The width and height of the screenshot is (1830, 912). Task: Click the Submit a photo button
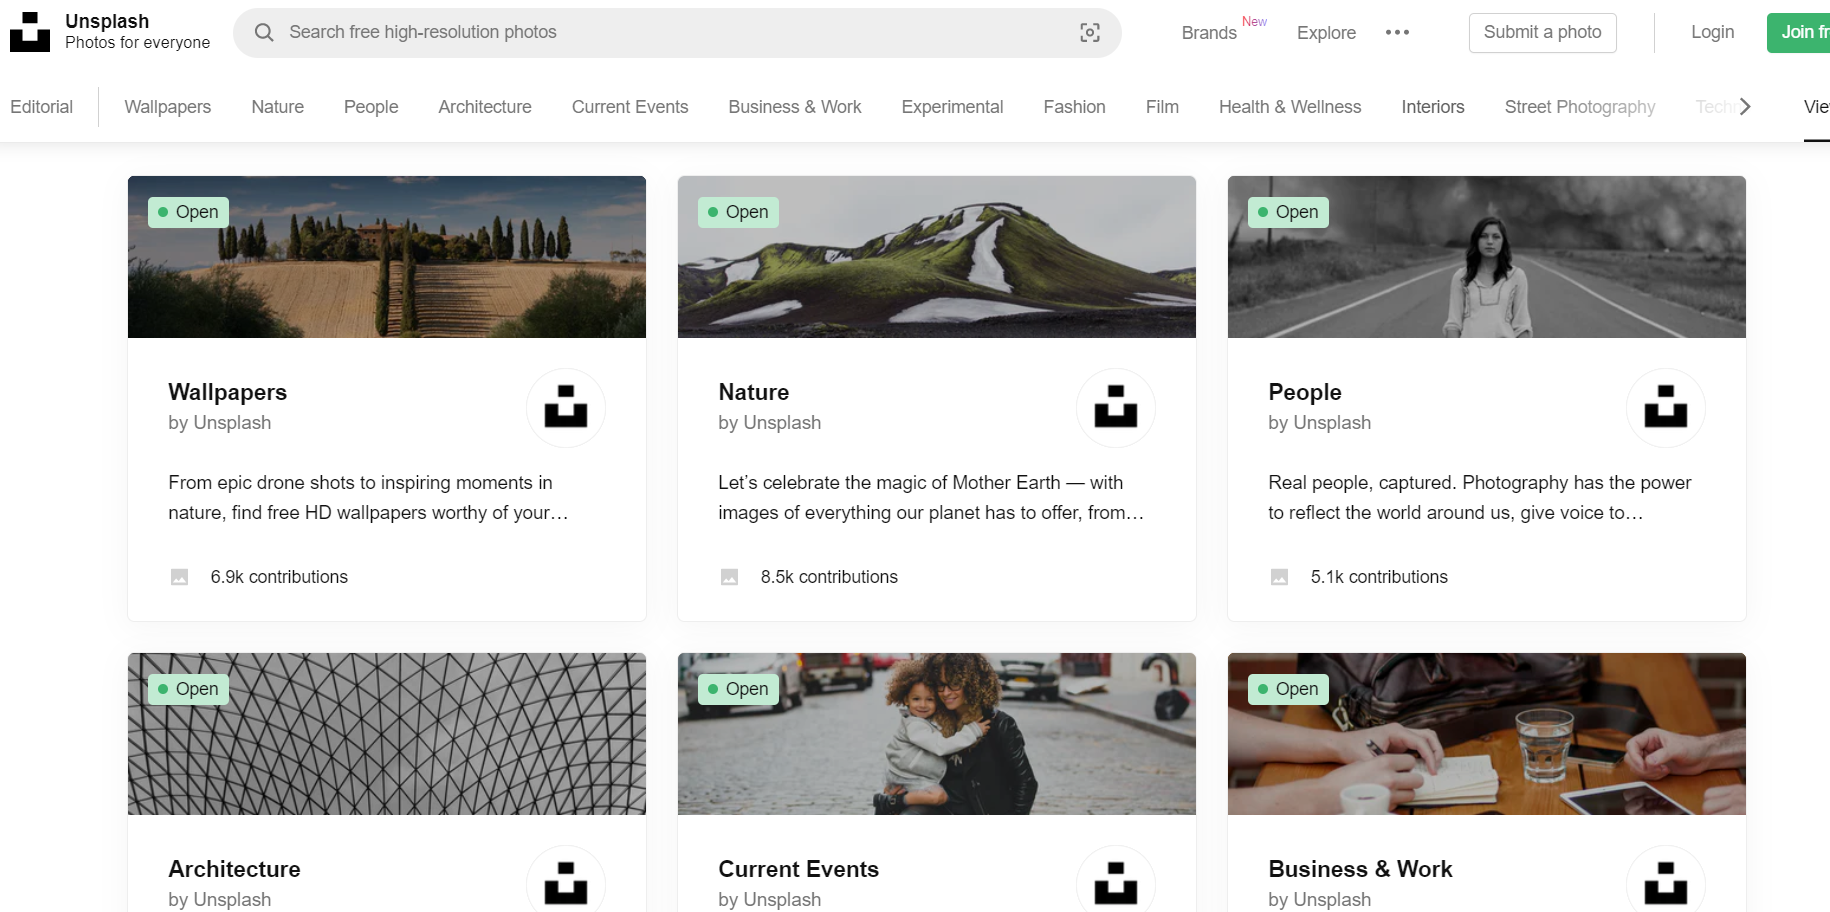tap(1542, 33)
